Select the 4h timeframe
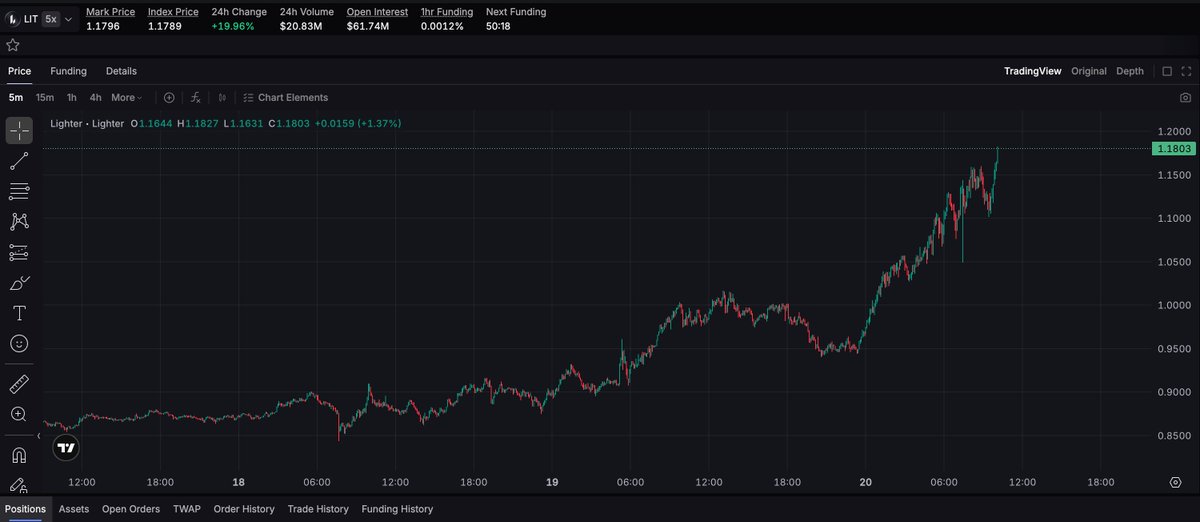Image resolution: width=1200 pixels, height=522 pixels. tap(95, 98)
